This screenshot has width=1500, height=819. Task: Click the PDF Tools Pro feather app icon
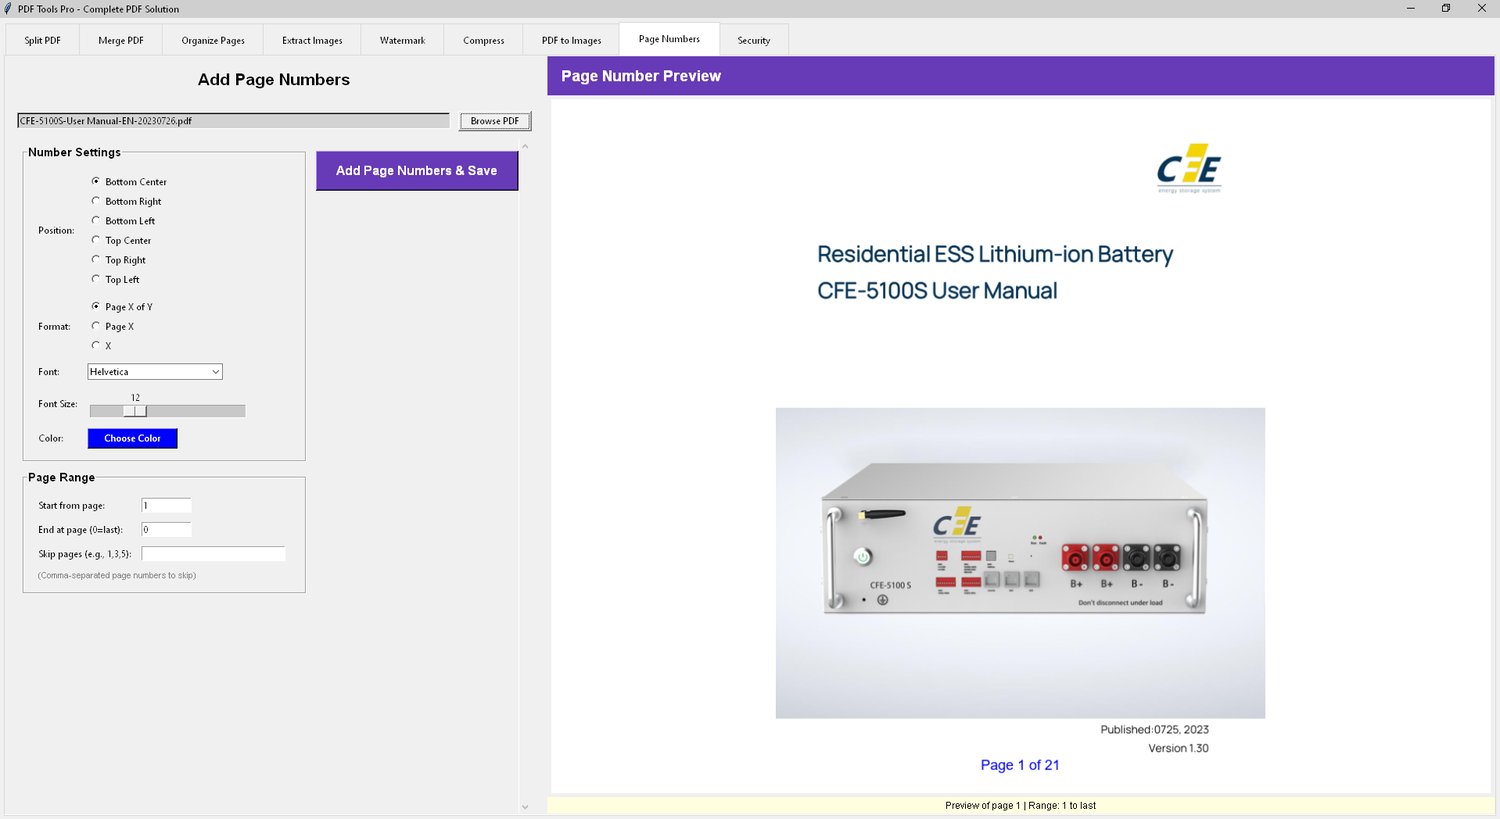[x=9, y=9]
